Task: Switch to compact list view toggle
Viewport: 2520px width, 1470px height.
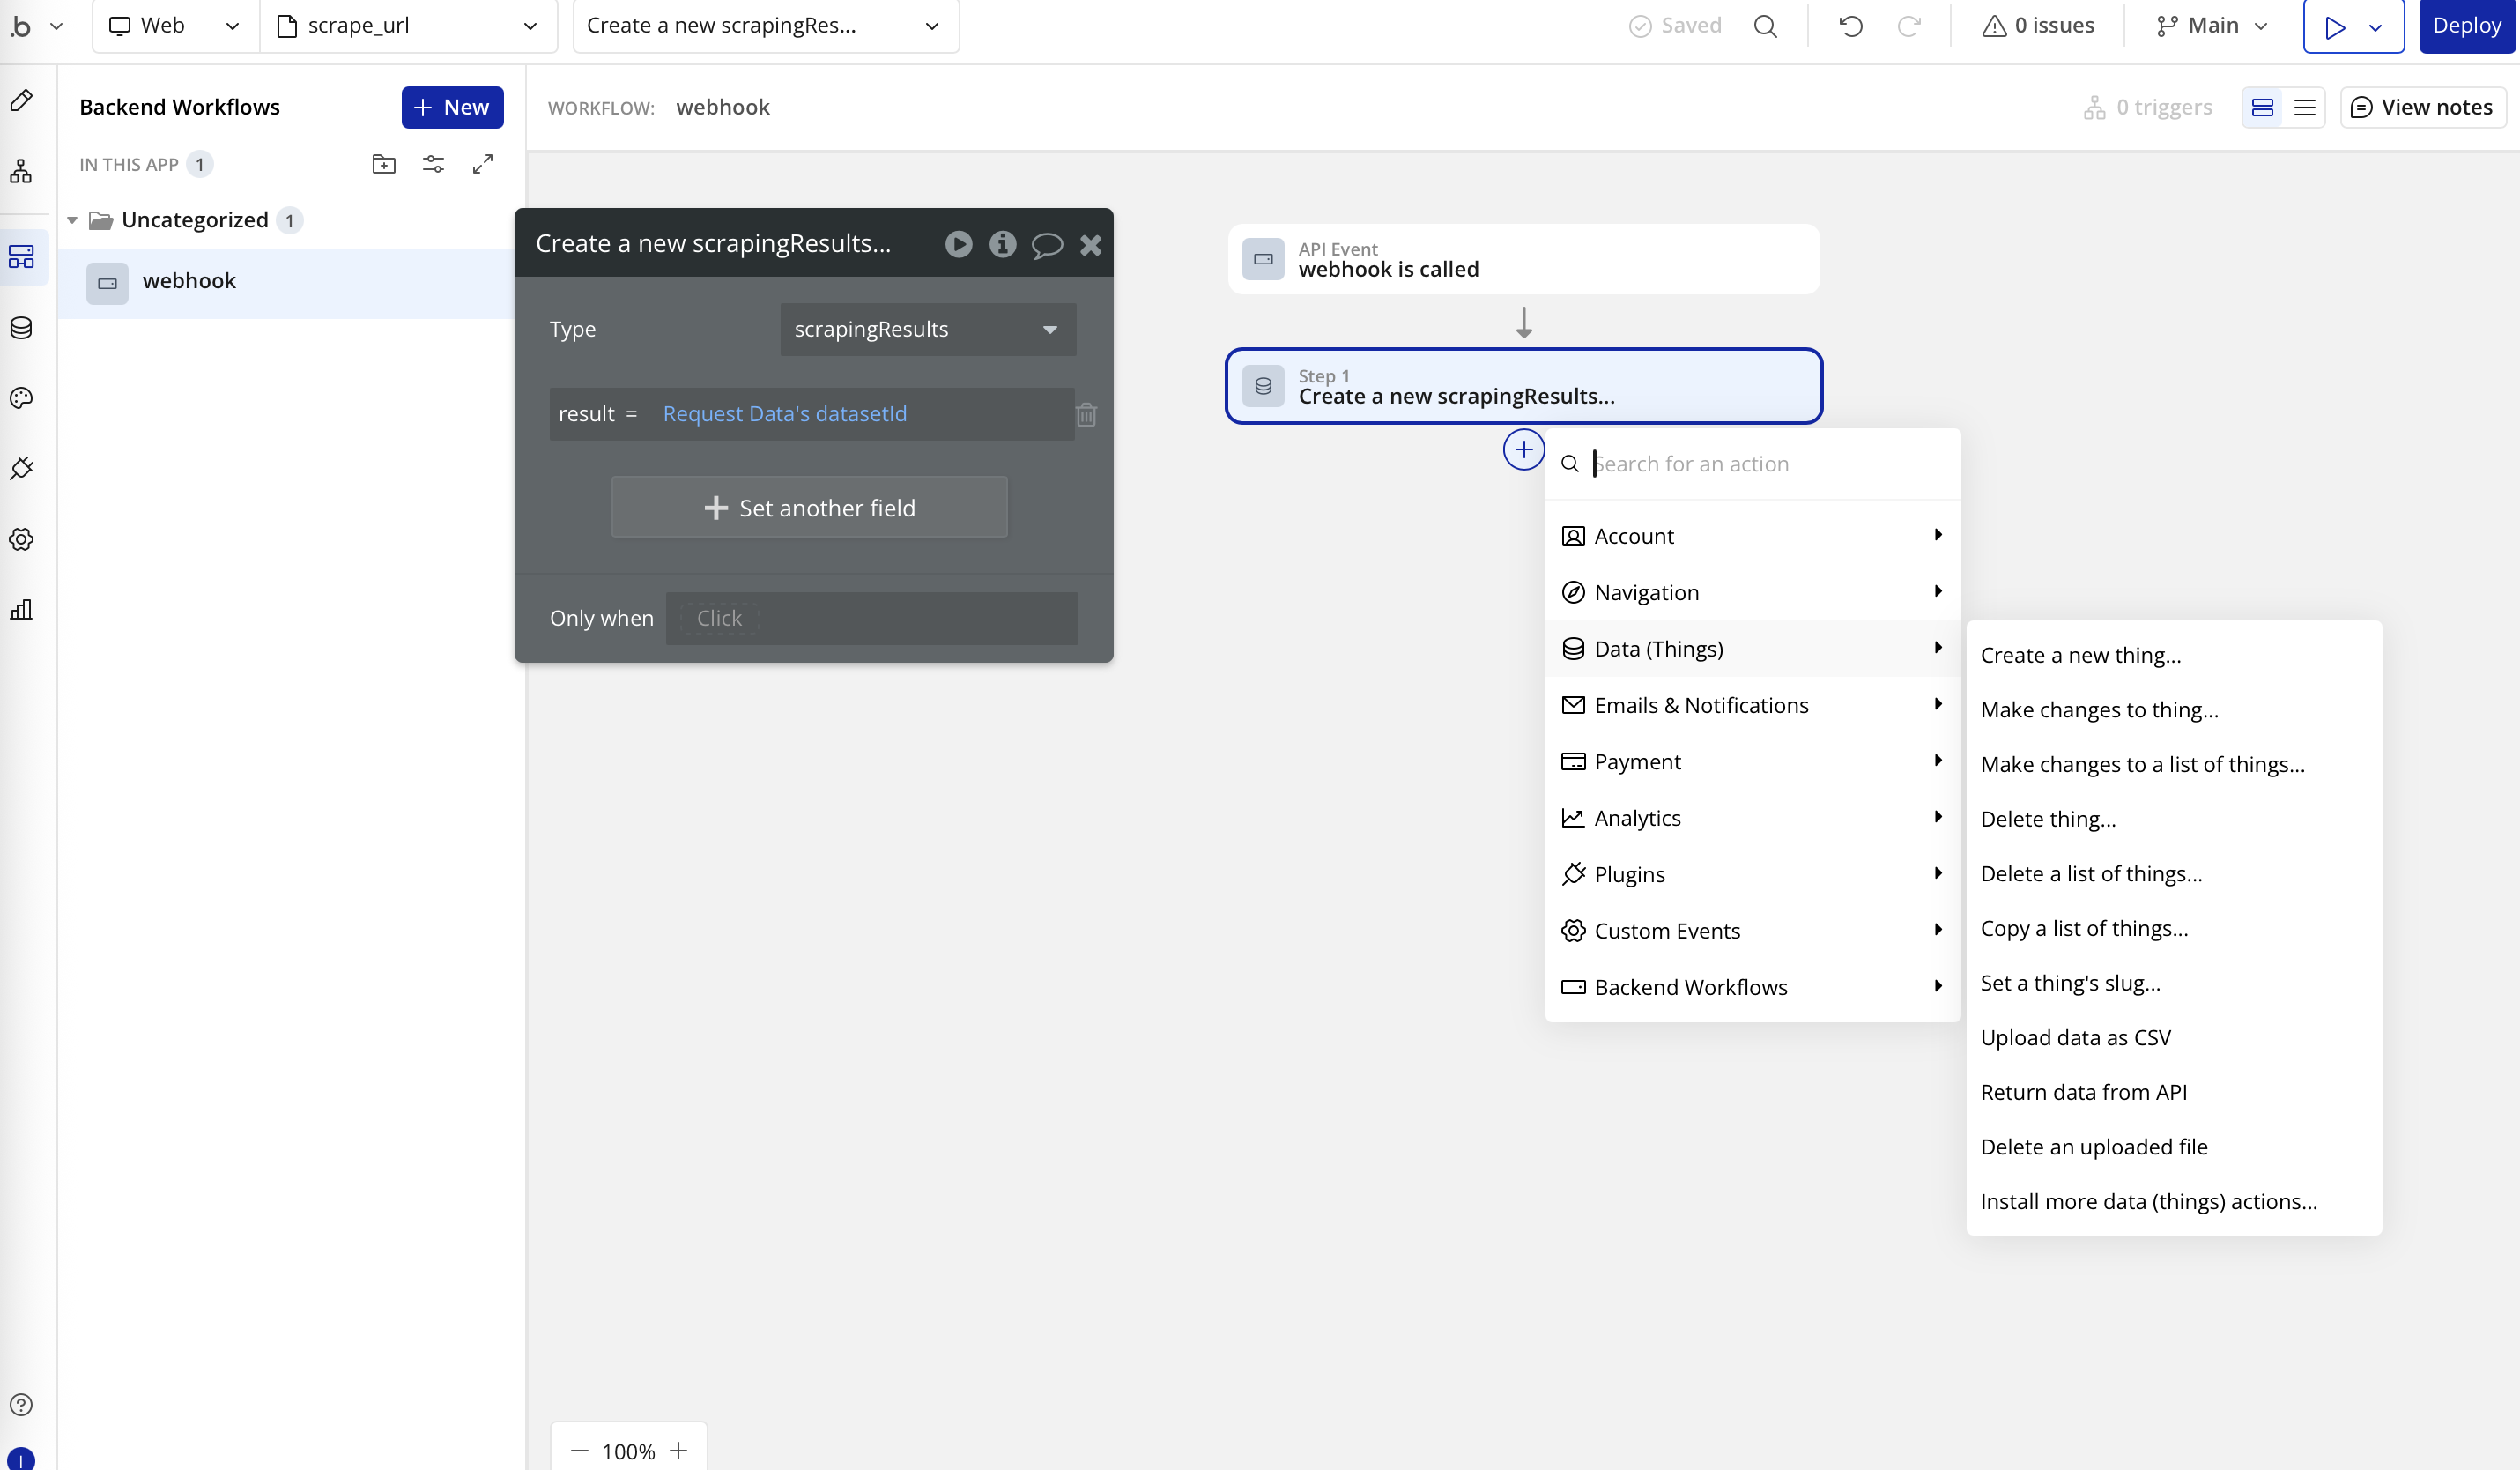Action: 2304,107
